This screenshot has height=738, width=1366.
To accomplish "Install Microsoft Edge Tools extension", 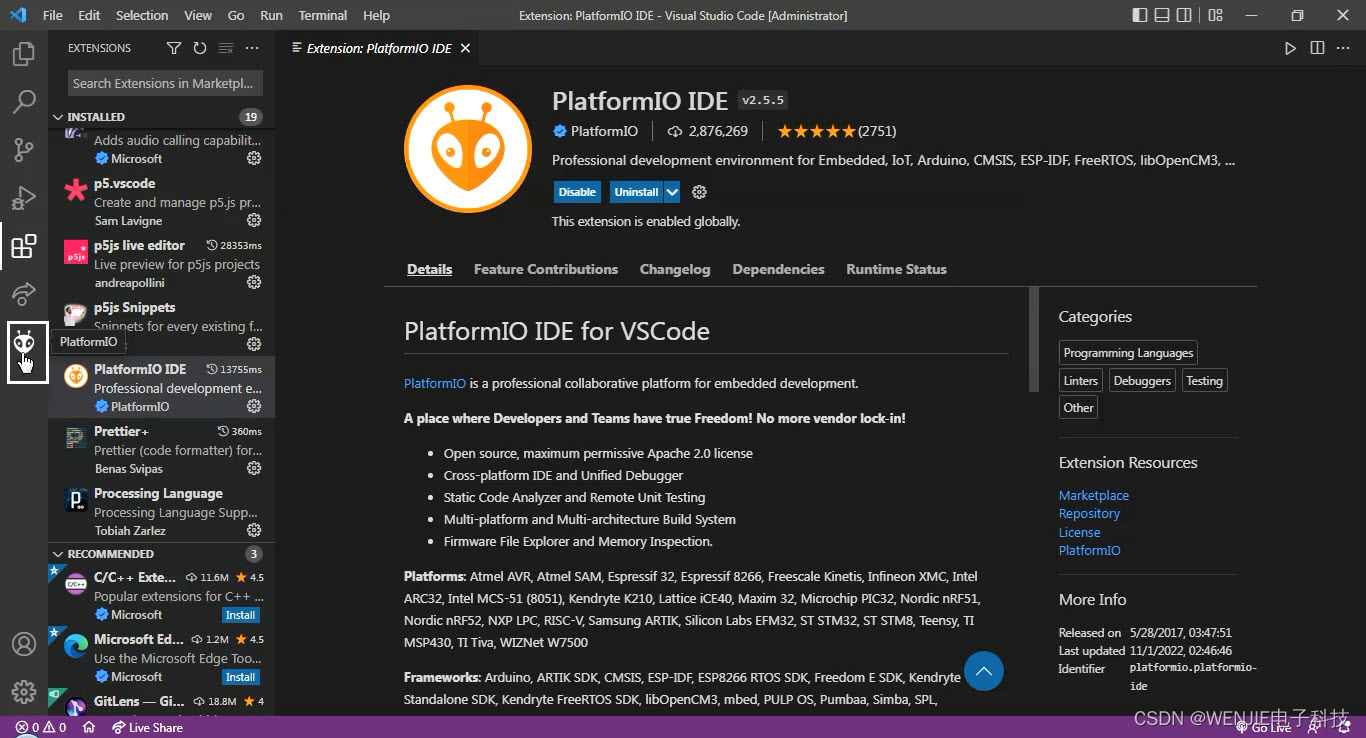I will click(241, 677).
